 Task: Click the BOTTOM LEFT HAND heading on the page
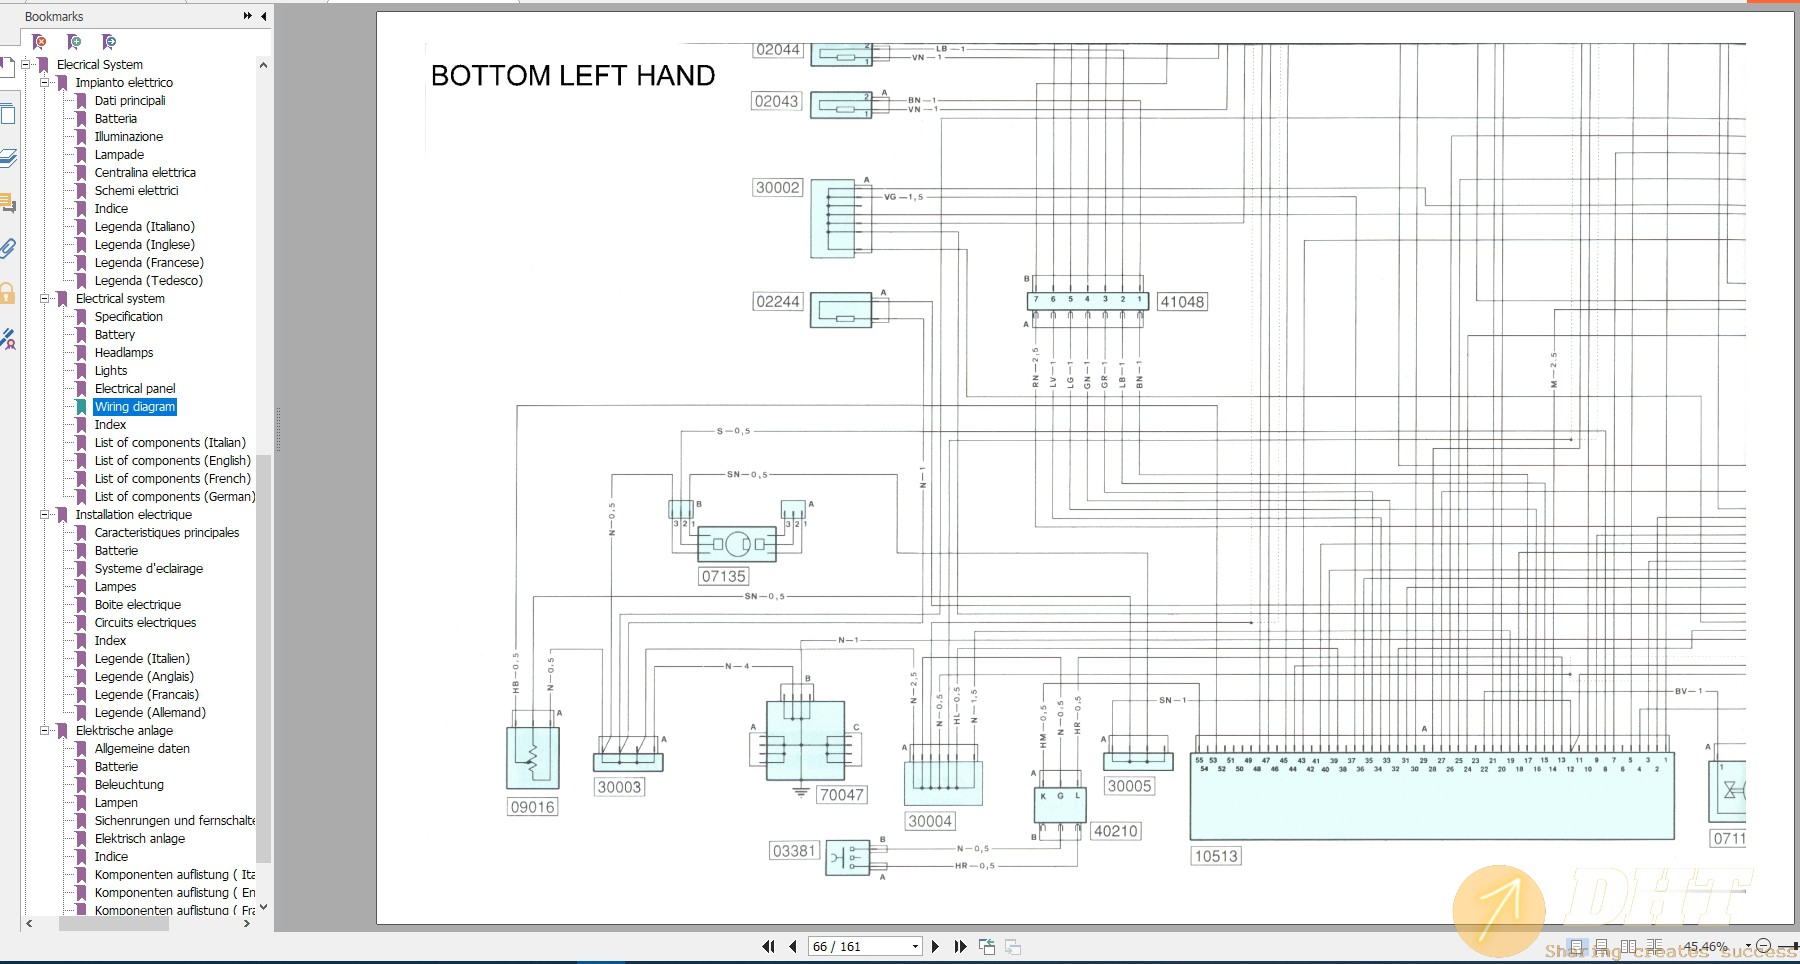pos(573,75)
